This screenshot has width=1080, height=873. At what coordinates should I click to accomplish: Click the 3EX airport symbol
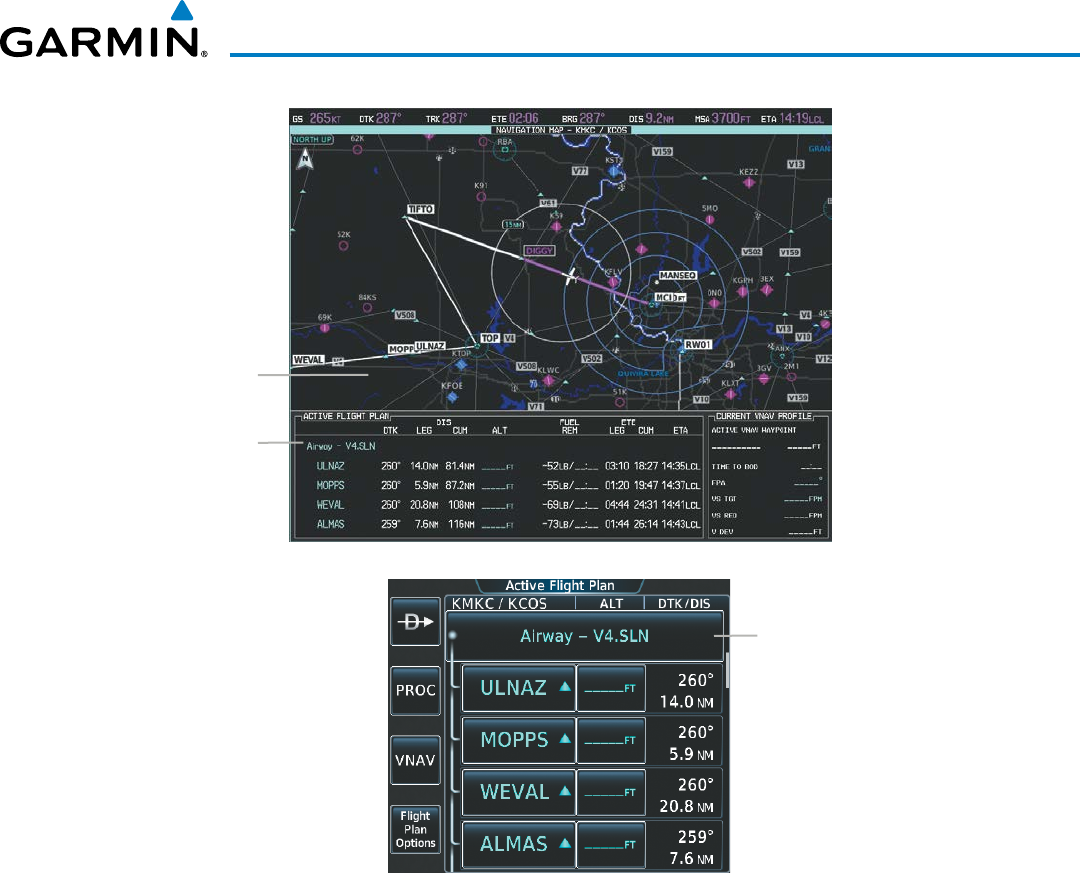767,290
